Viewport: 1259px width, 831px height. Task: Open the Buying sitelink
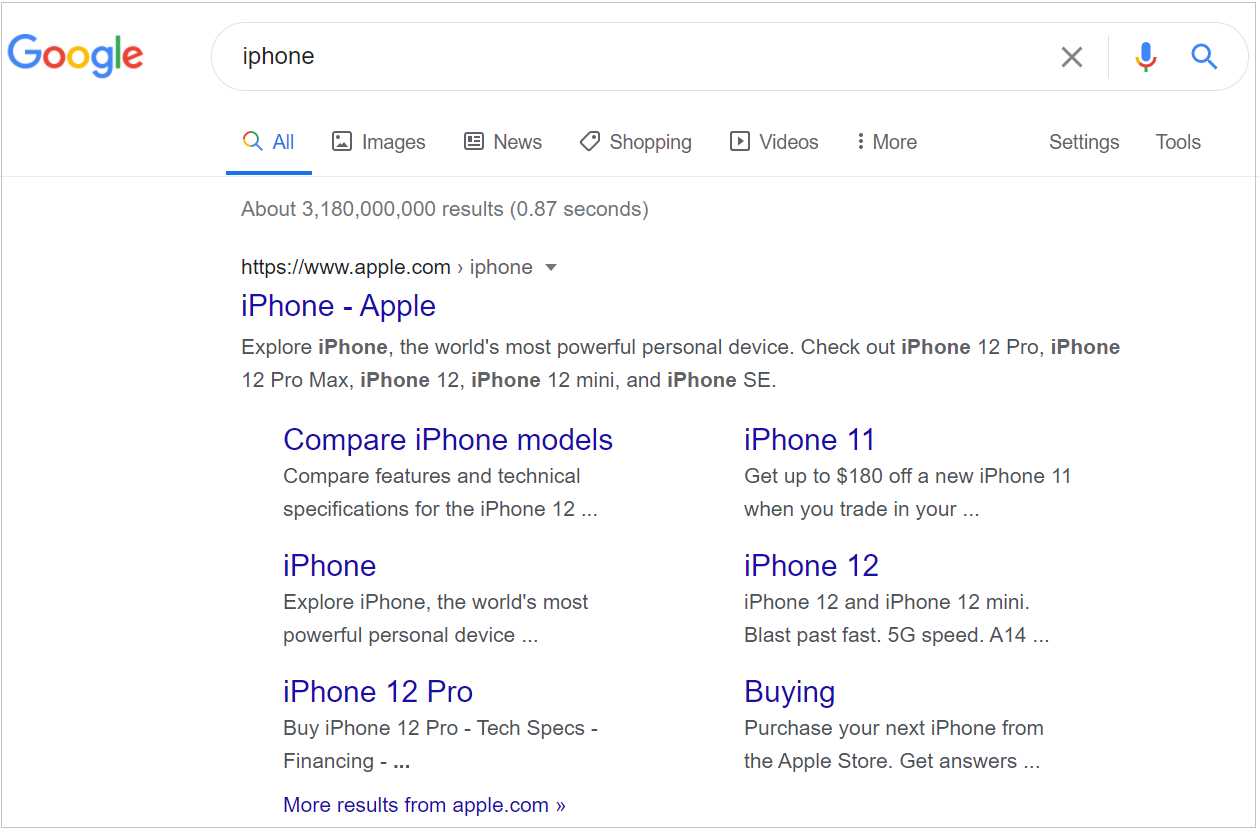pos(790,692)
